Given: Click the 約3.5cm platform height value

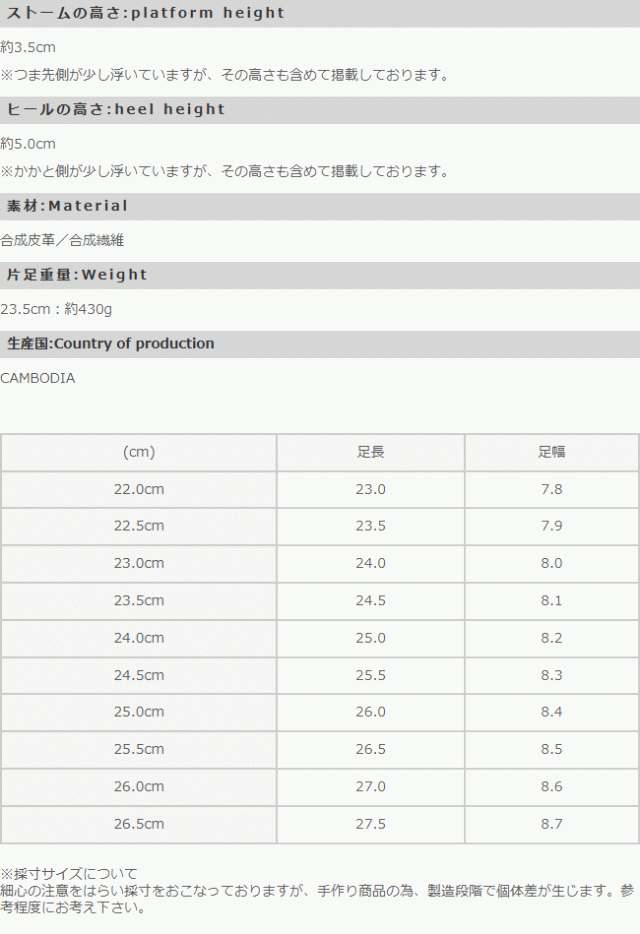Looking at the screenshot, I should tap(29, 47).
